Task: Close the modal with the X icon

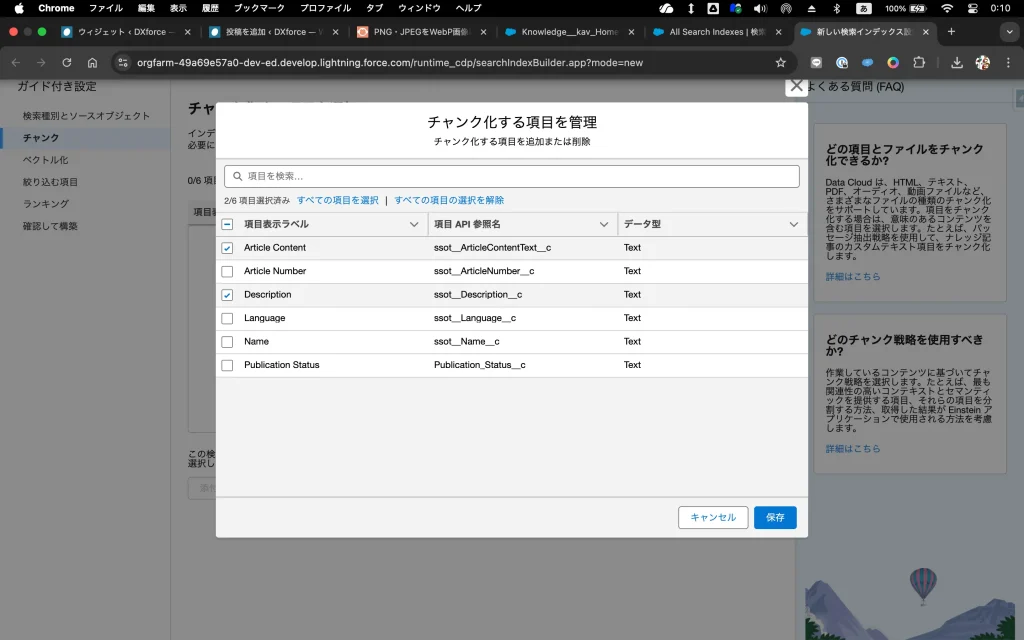Action: (796, 86)
